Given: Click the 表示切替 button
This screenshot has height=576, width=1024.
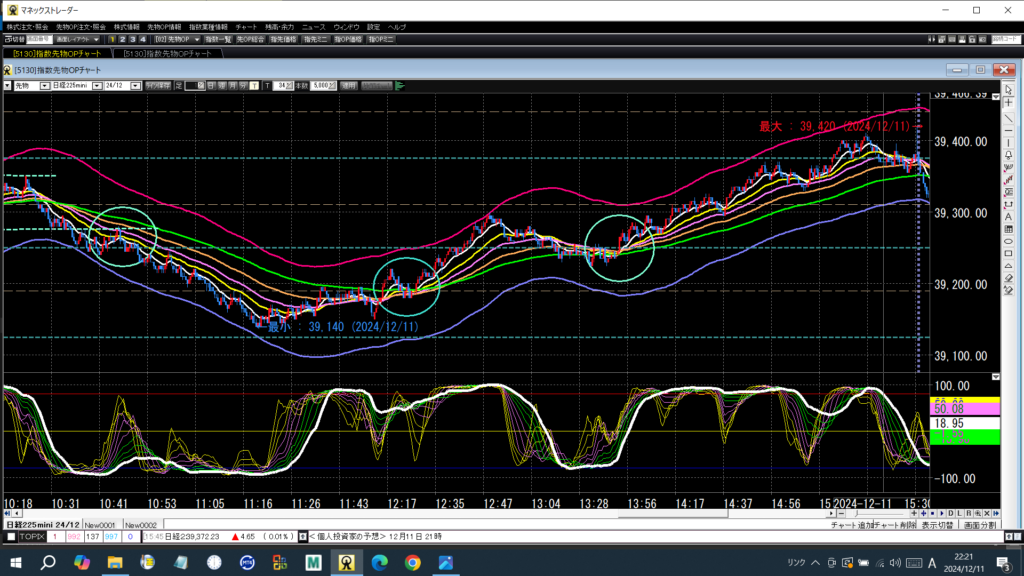Looking at the screenshot, I should click(936, 525).
